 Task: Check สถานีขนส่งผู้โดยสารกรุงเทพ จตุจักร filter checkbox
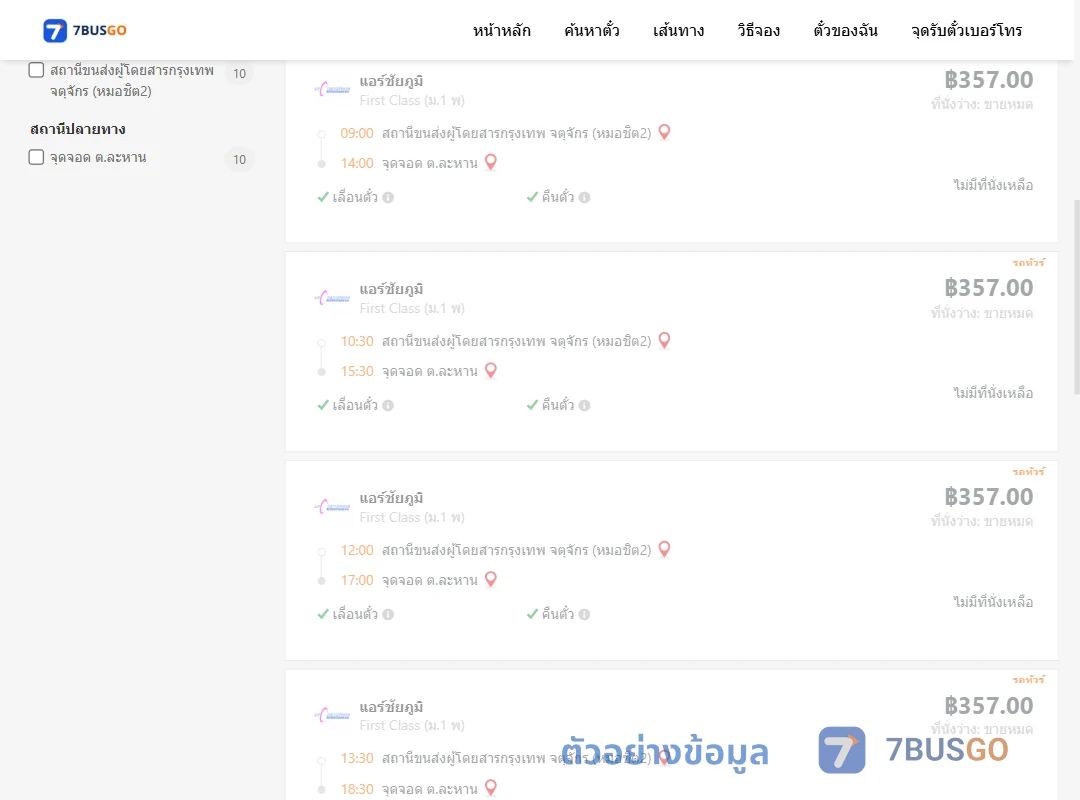[37, 70]
